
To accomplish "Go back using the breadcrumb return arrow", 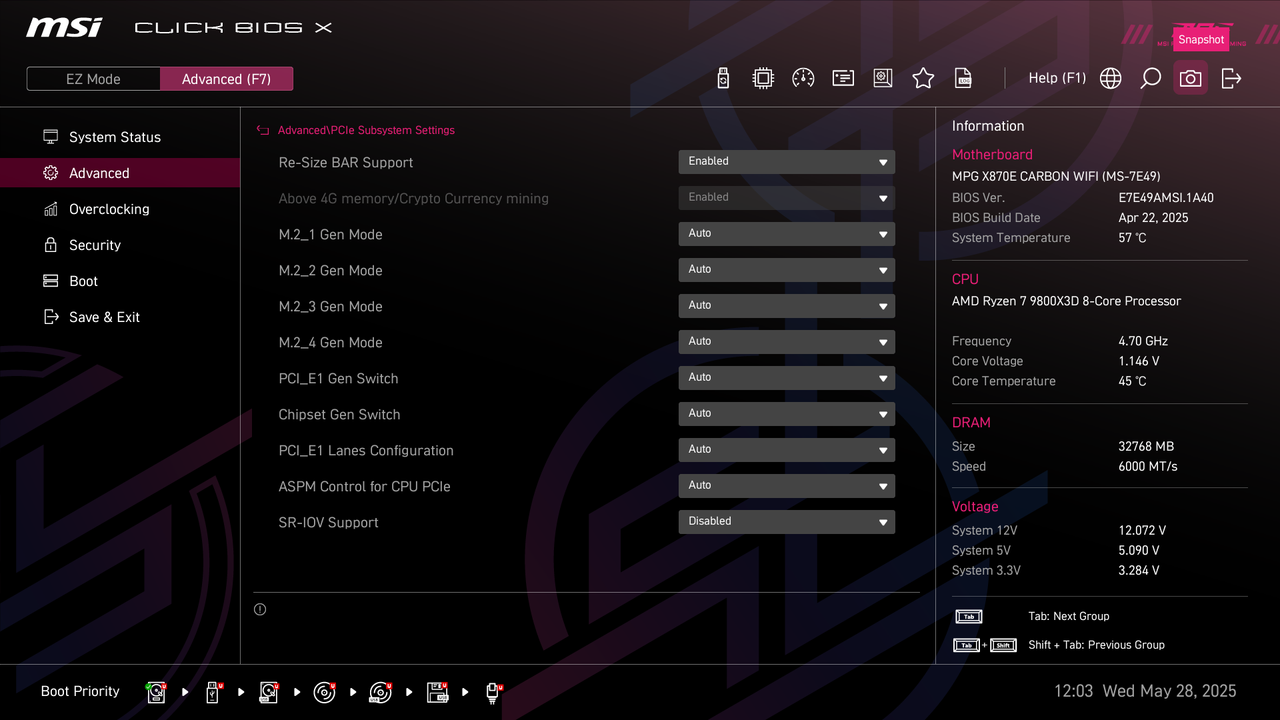I will point(263,130).
